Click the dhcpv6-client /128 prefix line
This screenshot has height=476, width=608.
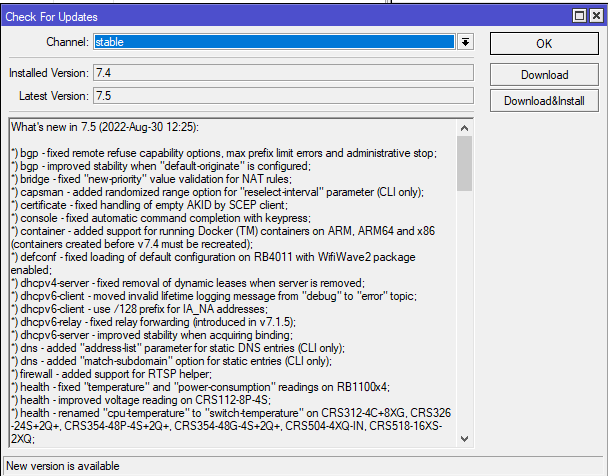coord(139,309)
